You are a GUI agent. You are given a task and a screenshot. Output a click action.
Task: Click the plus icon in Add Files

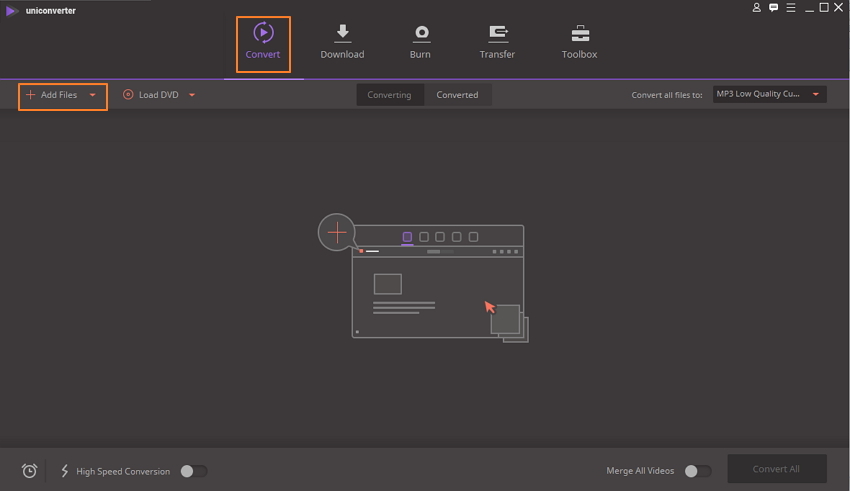(x=30, y=95)
